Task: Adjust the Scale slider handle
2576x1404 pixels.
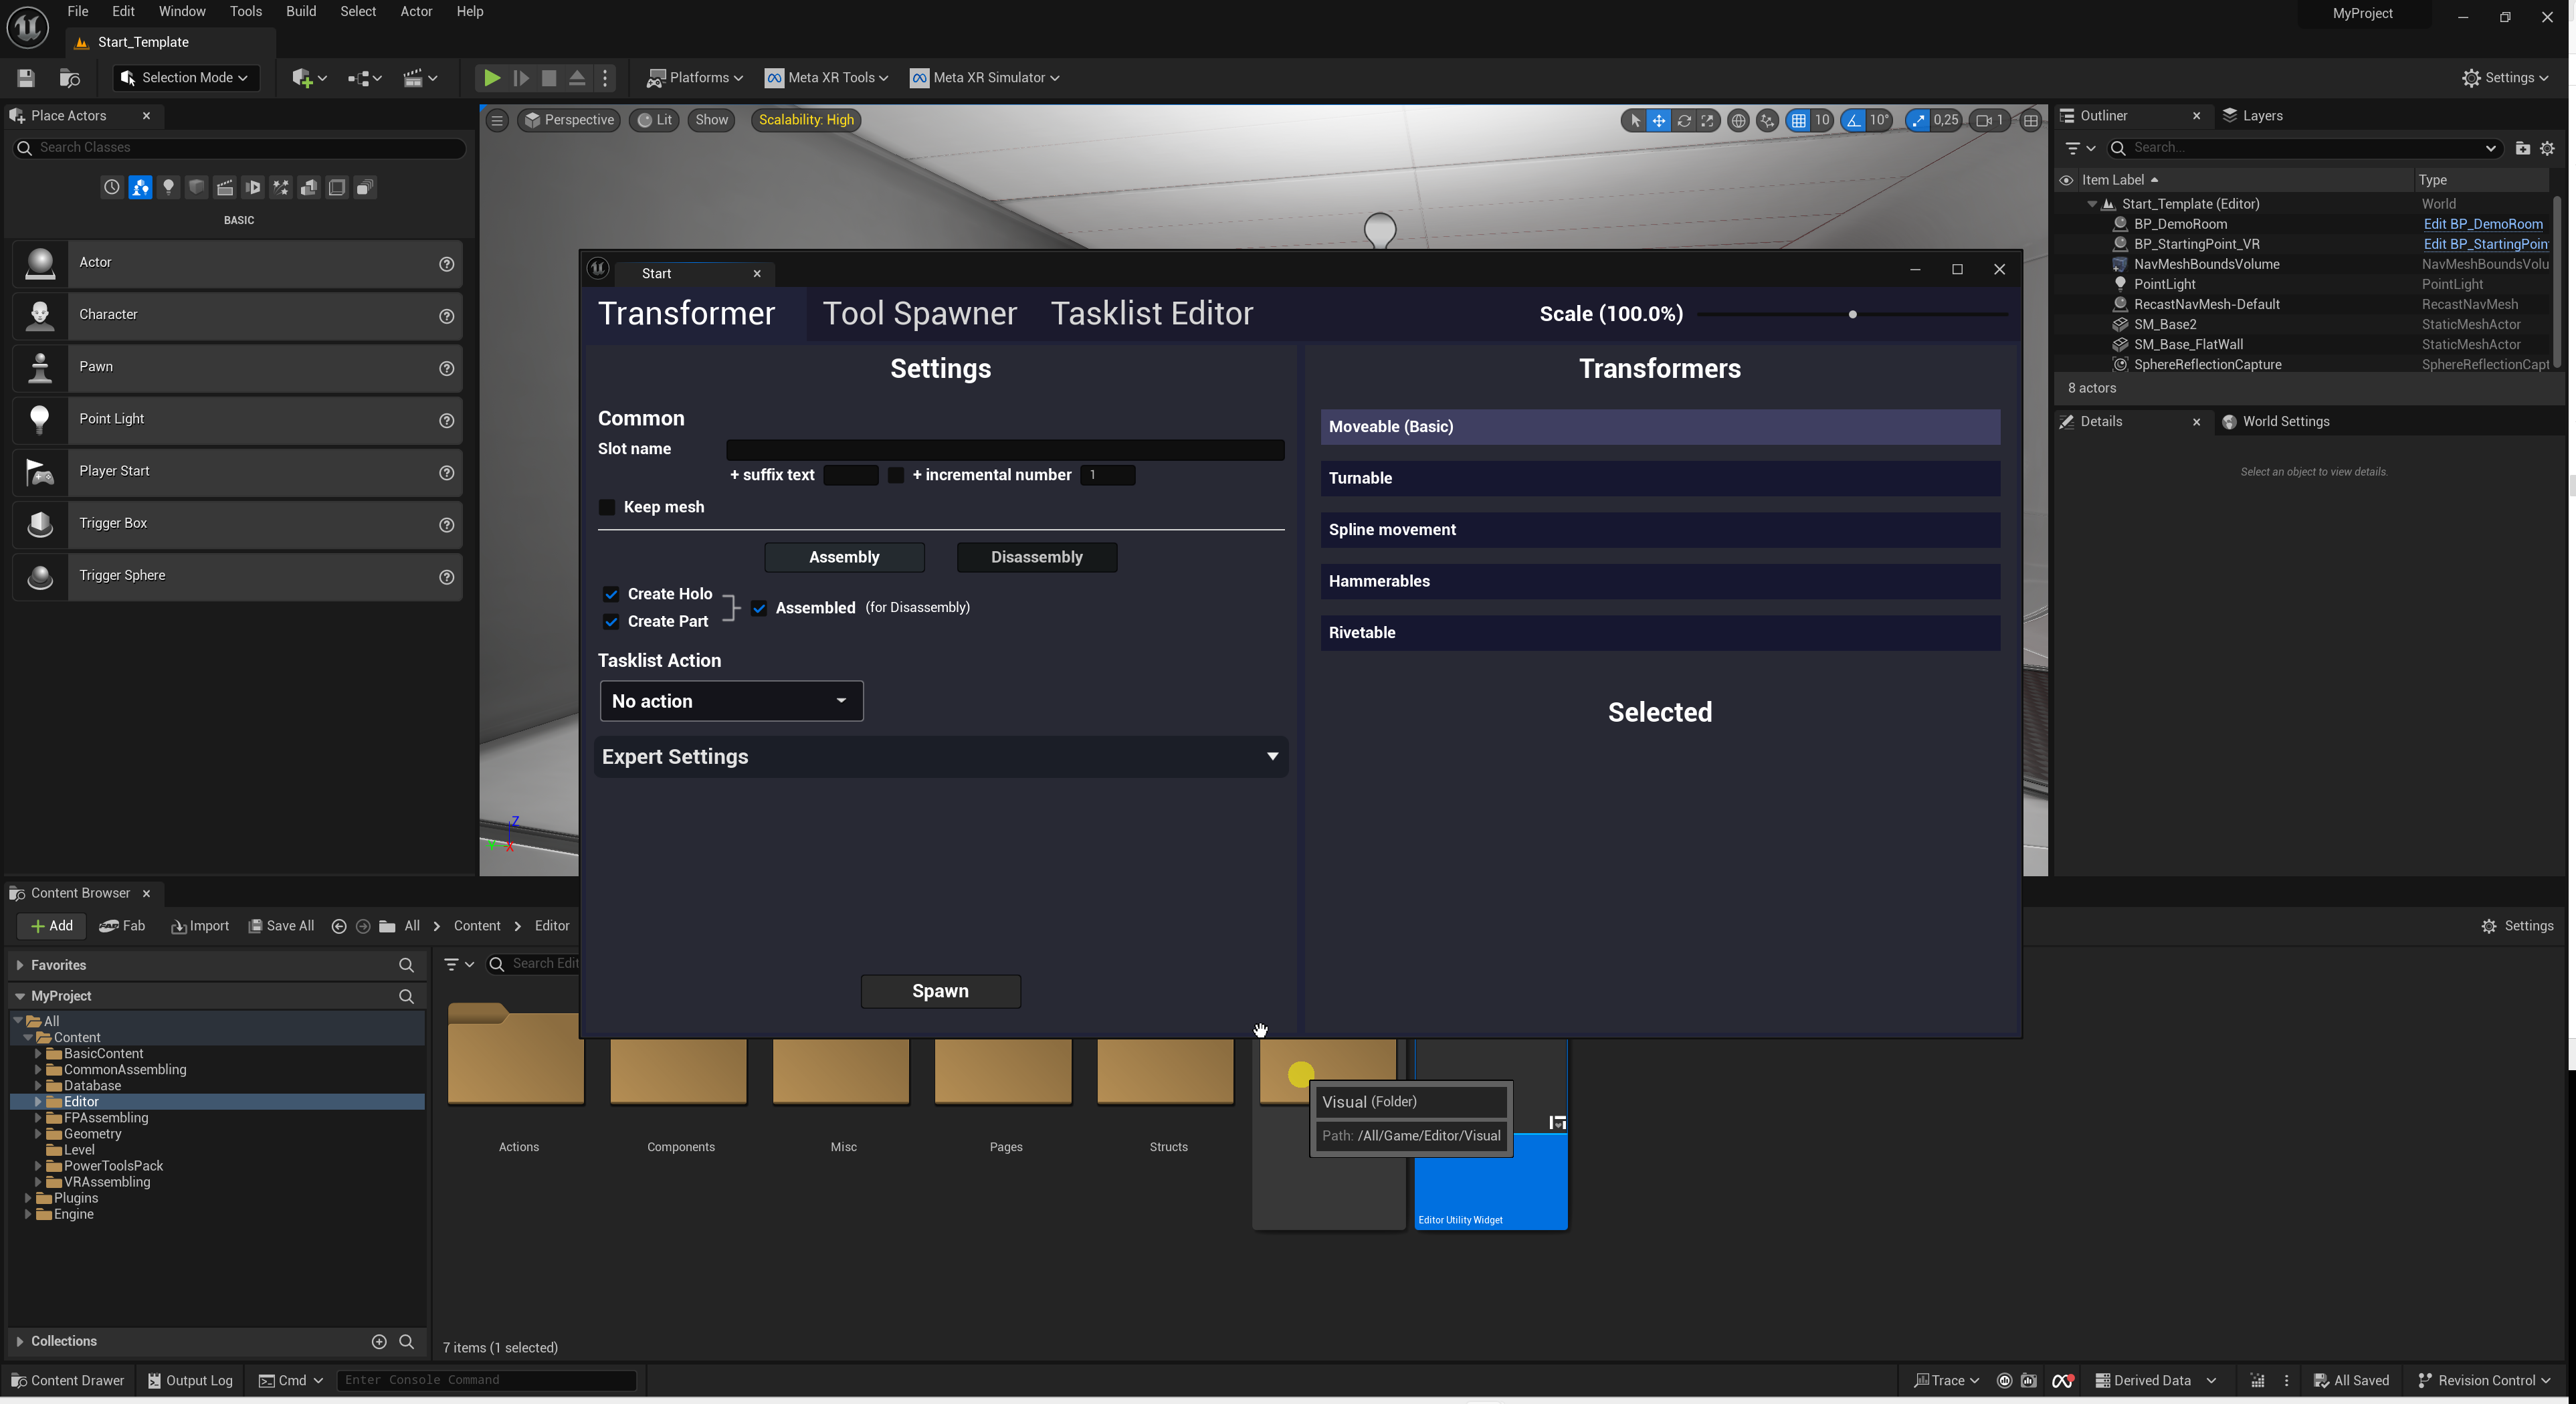Action: [x=1852, y=314]
